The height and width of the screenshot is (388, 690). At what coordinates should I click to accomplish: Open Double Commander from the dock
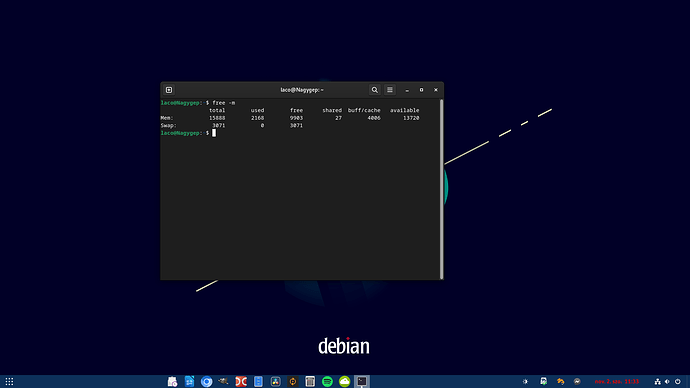241,381
